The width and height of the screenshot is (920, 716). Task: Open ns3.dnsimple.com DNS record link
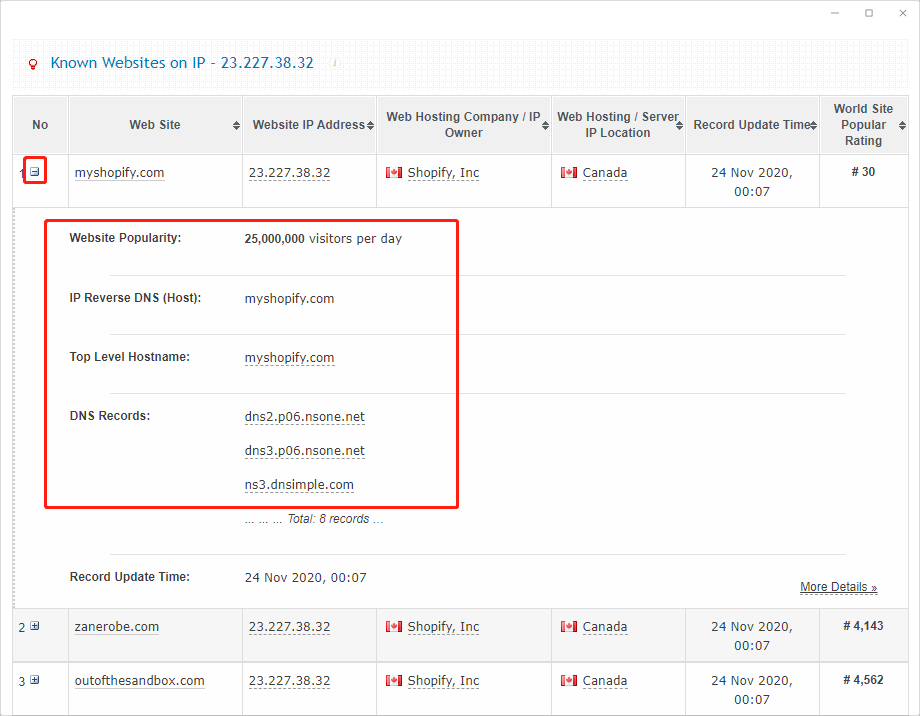299,485
